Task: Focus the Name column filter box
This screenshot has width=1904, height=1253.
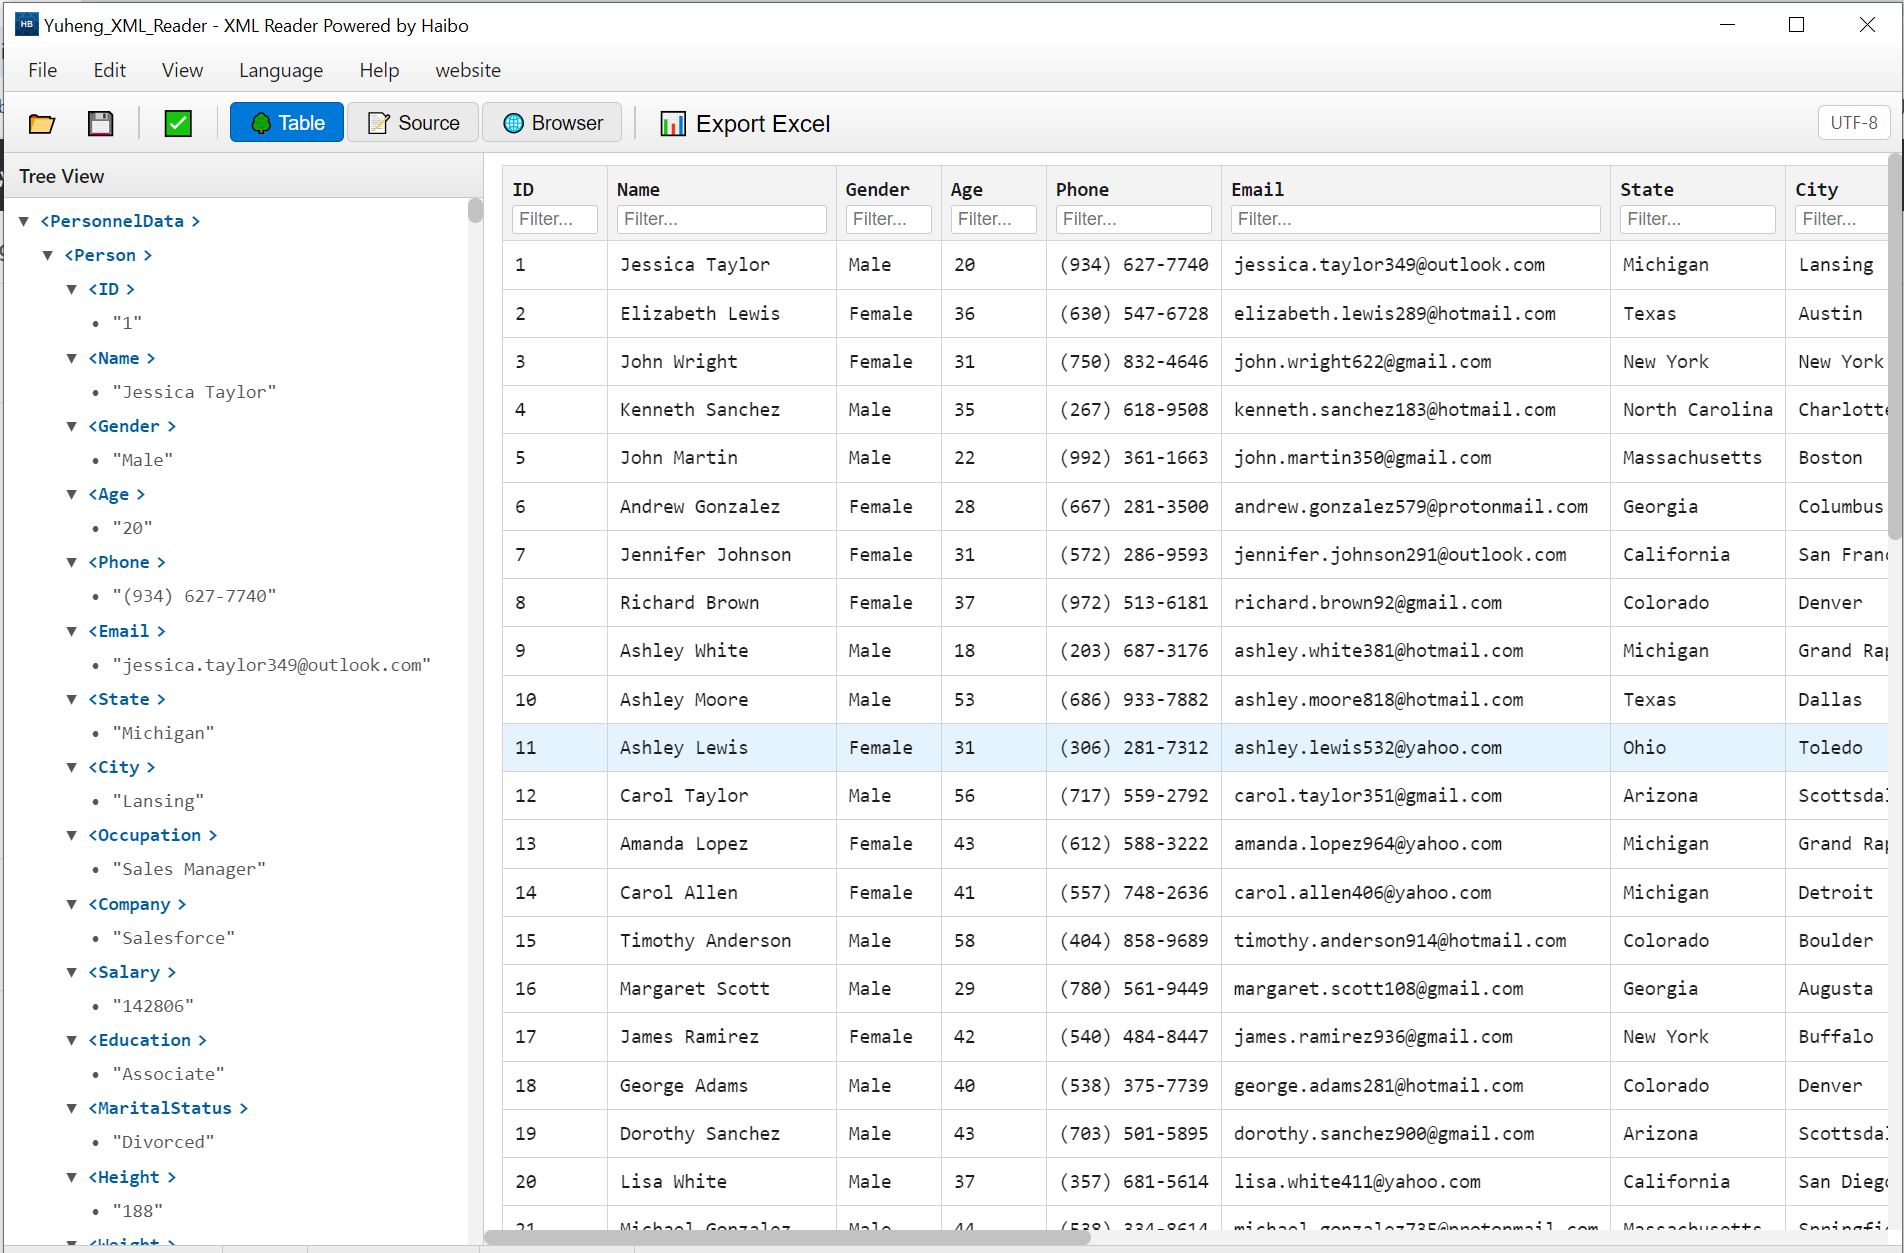Action: (721, 219)
